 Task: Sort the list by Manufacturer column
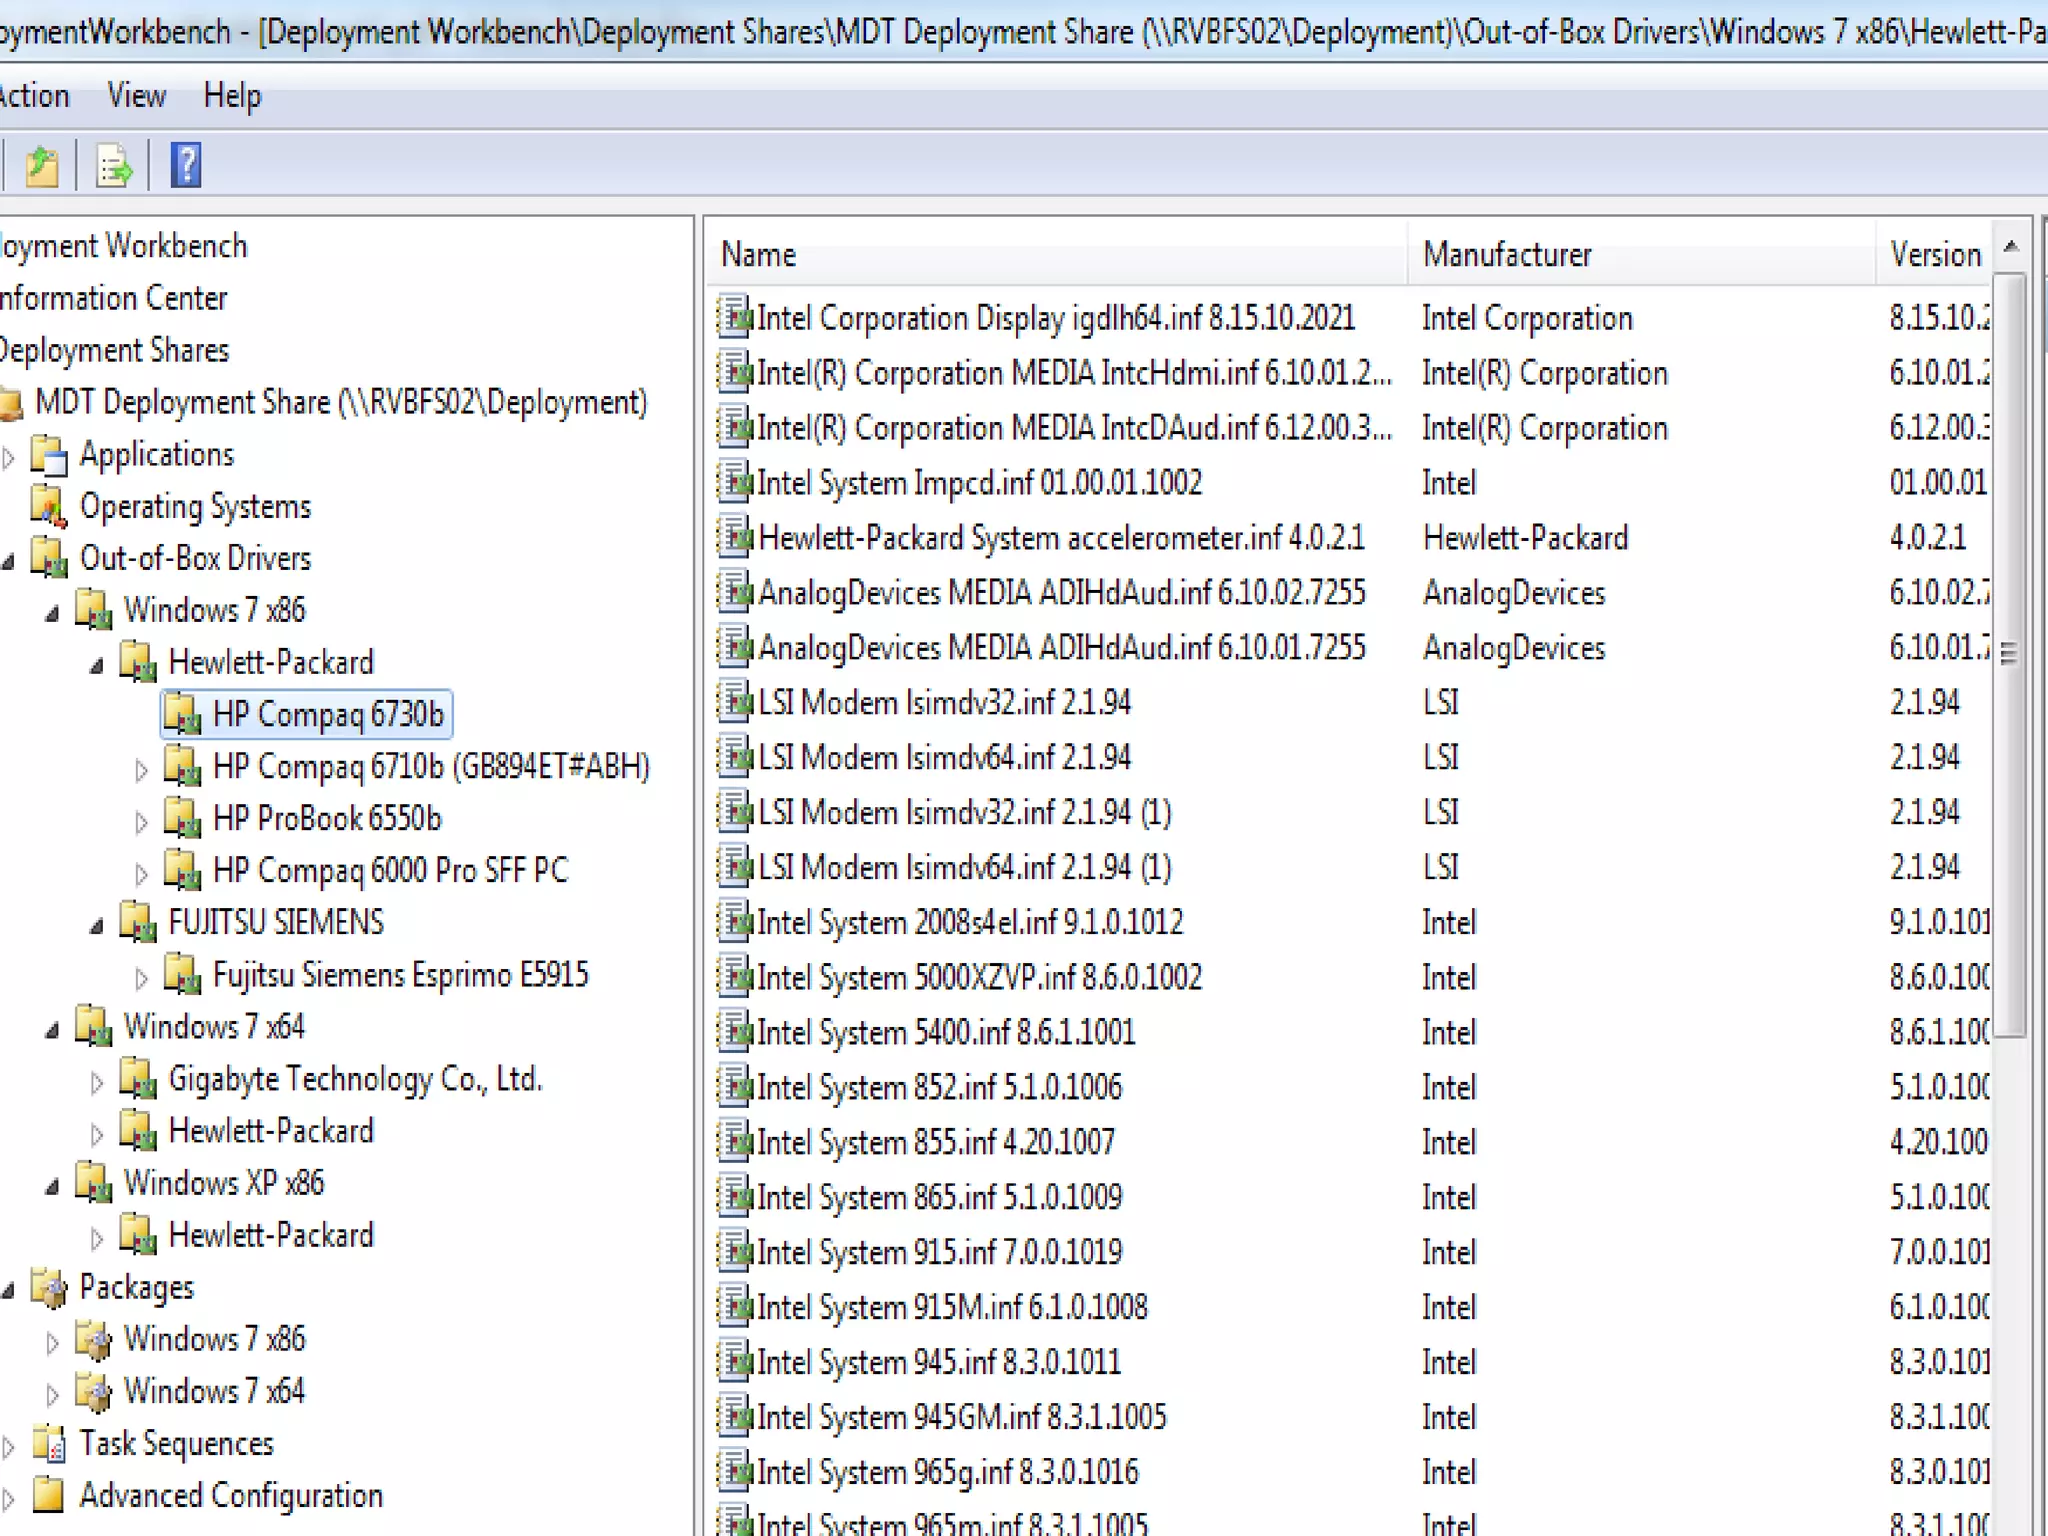click(x=1641, y=255)
